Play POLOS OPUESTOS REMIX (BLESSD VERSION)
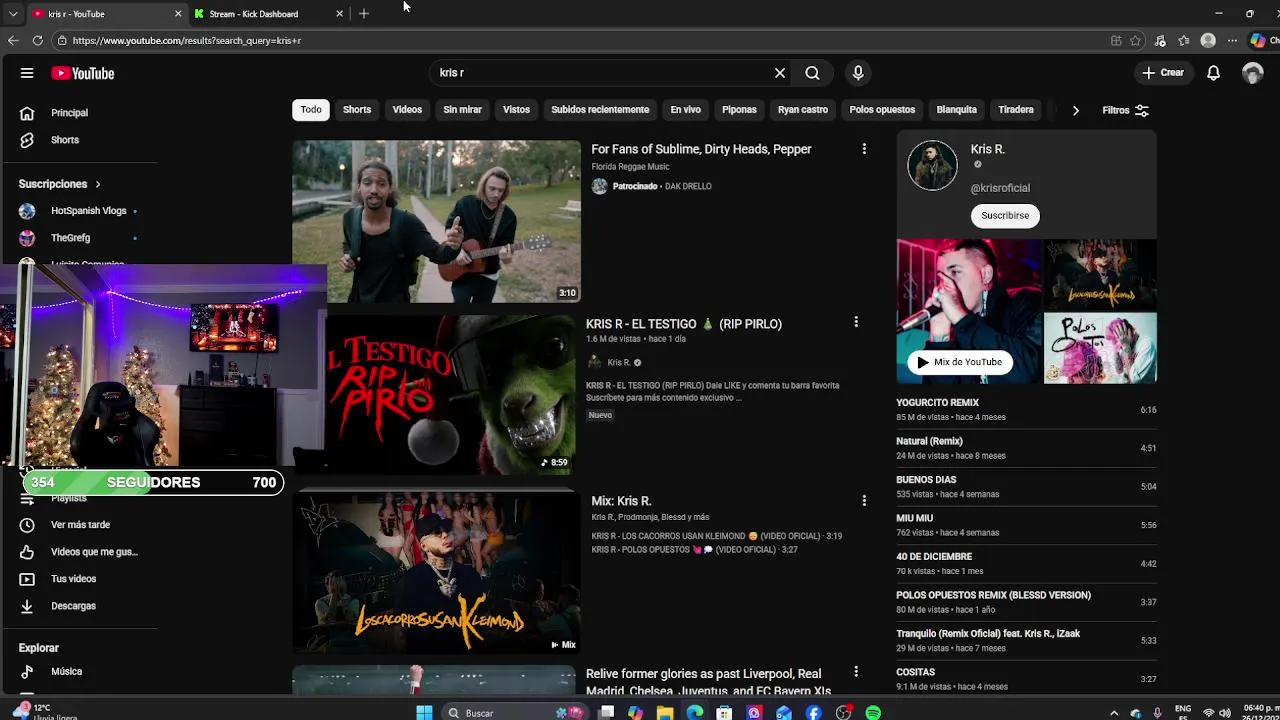 click(x=1026, y=602)
